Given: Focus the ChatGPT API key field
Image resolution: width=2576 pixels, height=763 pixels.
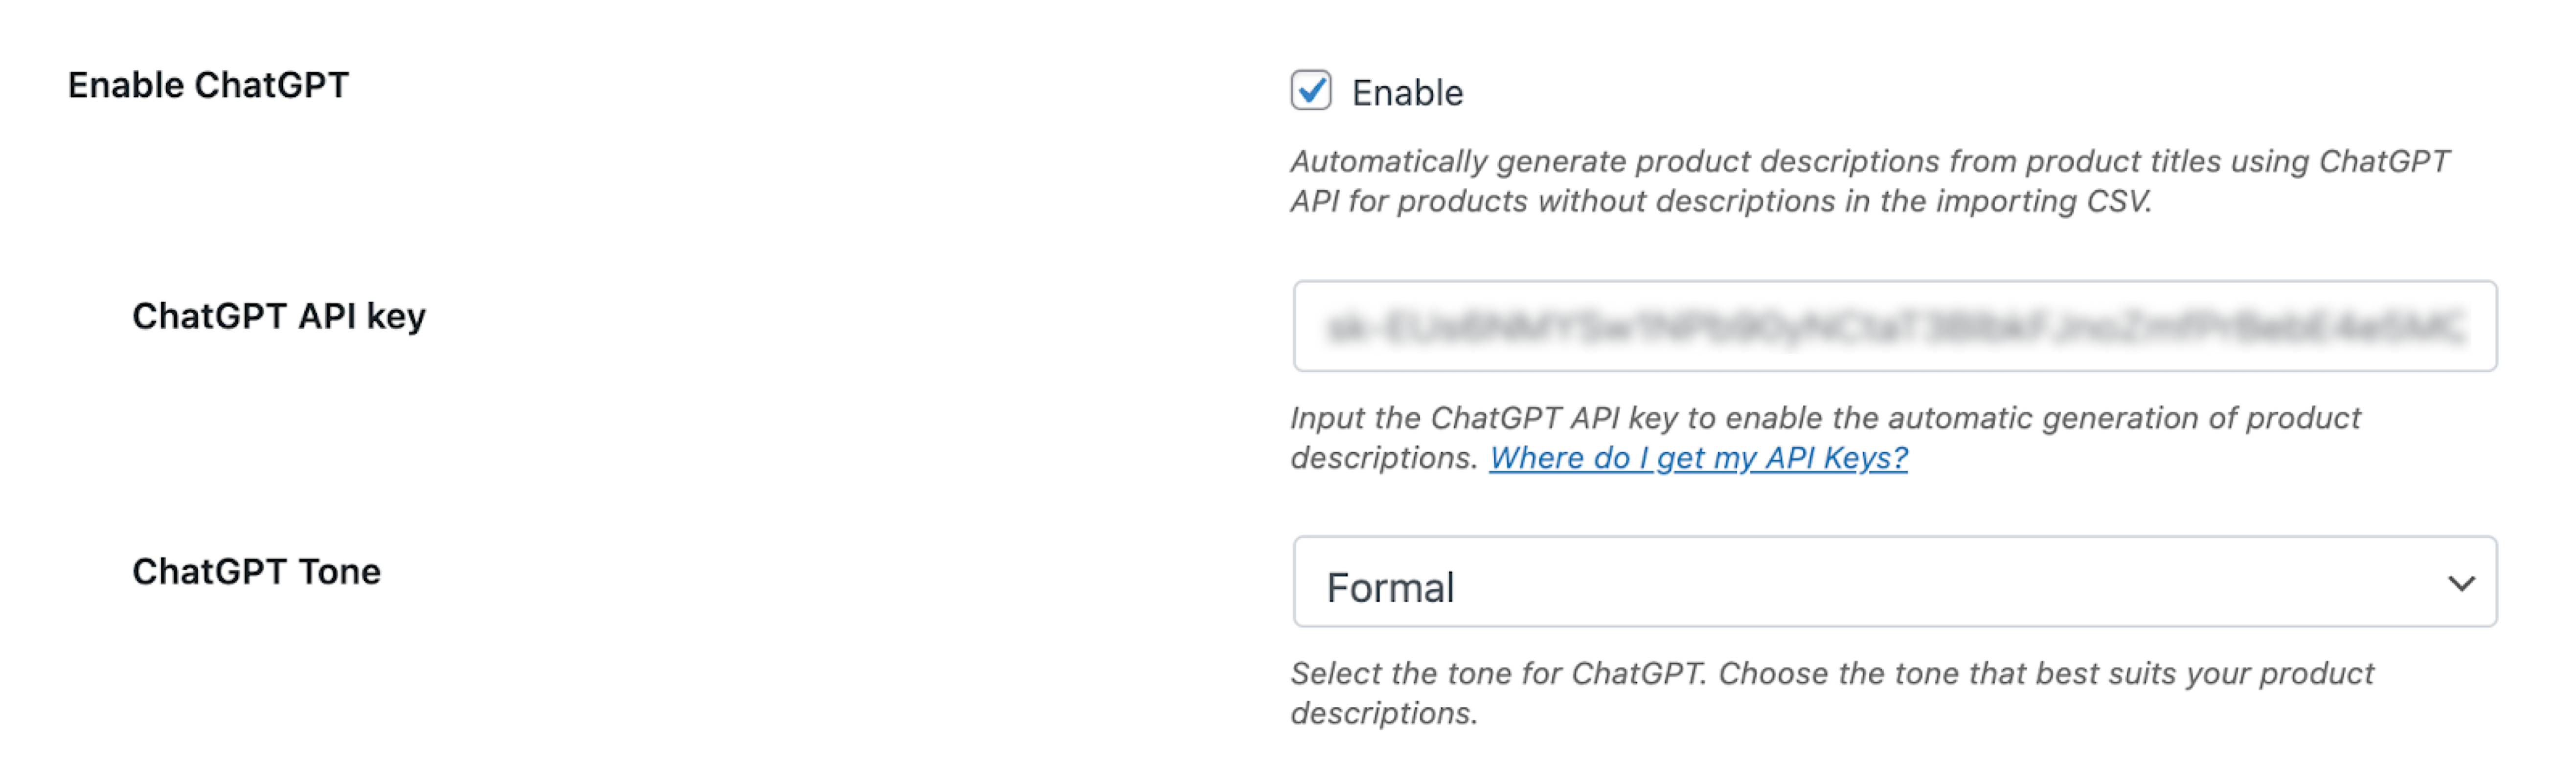Looking at the screenshot, I should [x=1894, y=326].
